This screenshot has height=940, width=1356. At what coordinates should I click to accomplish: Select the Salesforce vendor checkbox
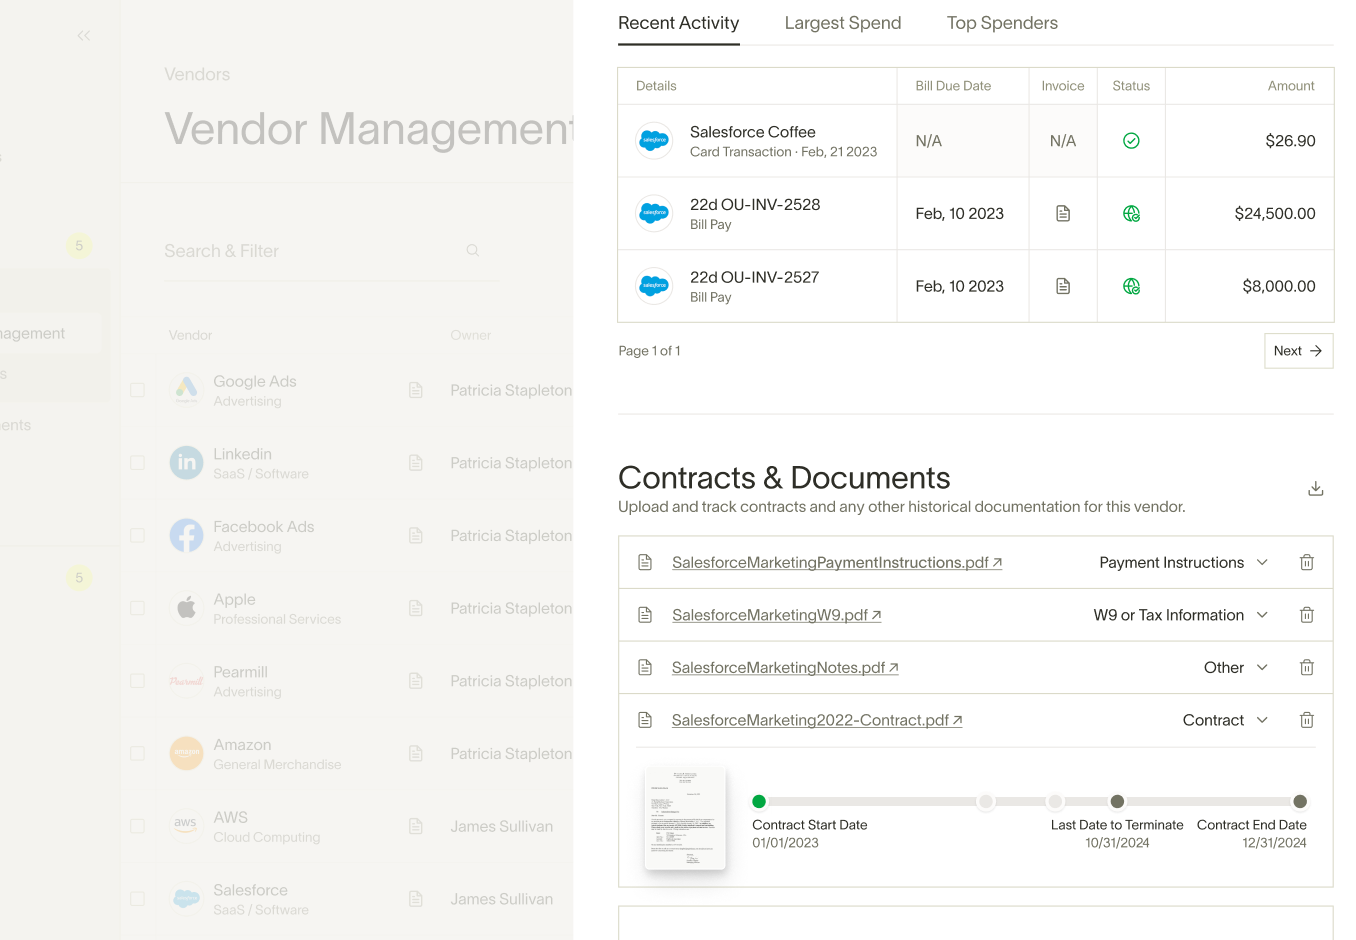tap(138, 899)
